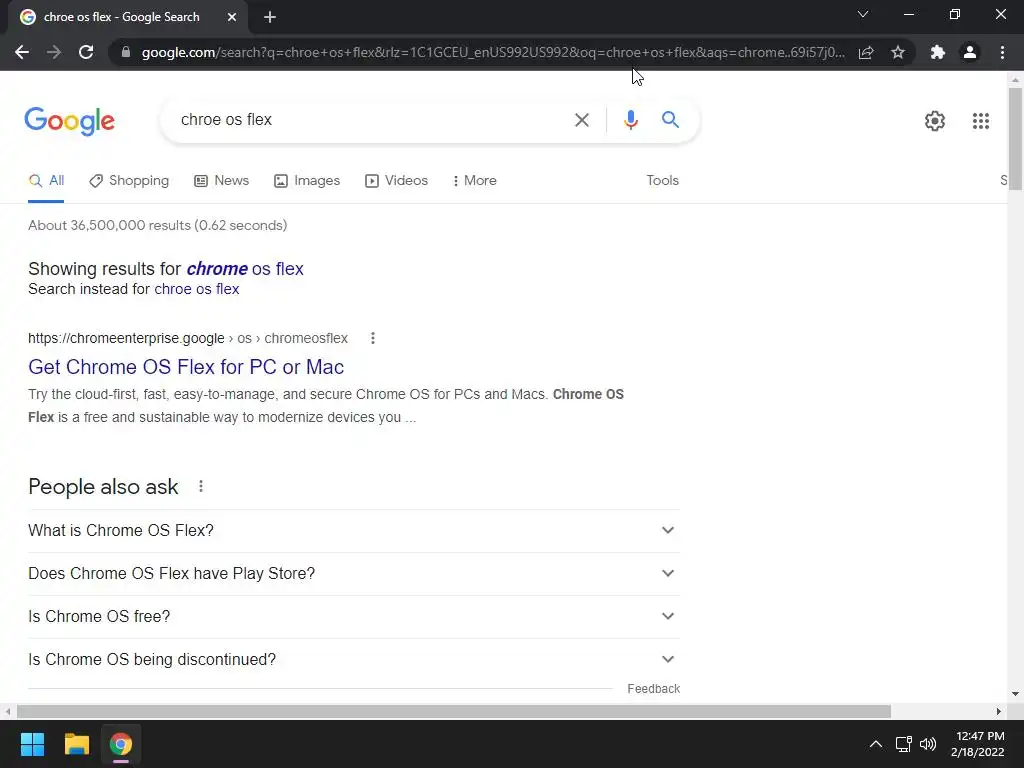The height and width of the screenshot is (768, 1024).
Task: Open the Chrome profile avatar
Action: pyautogui.click(x=970, y=52)
